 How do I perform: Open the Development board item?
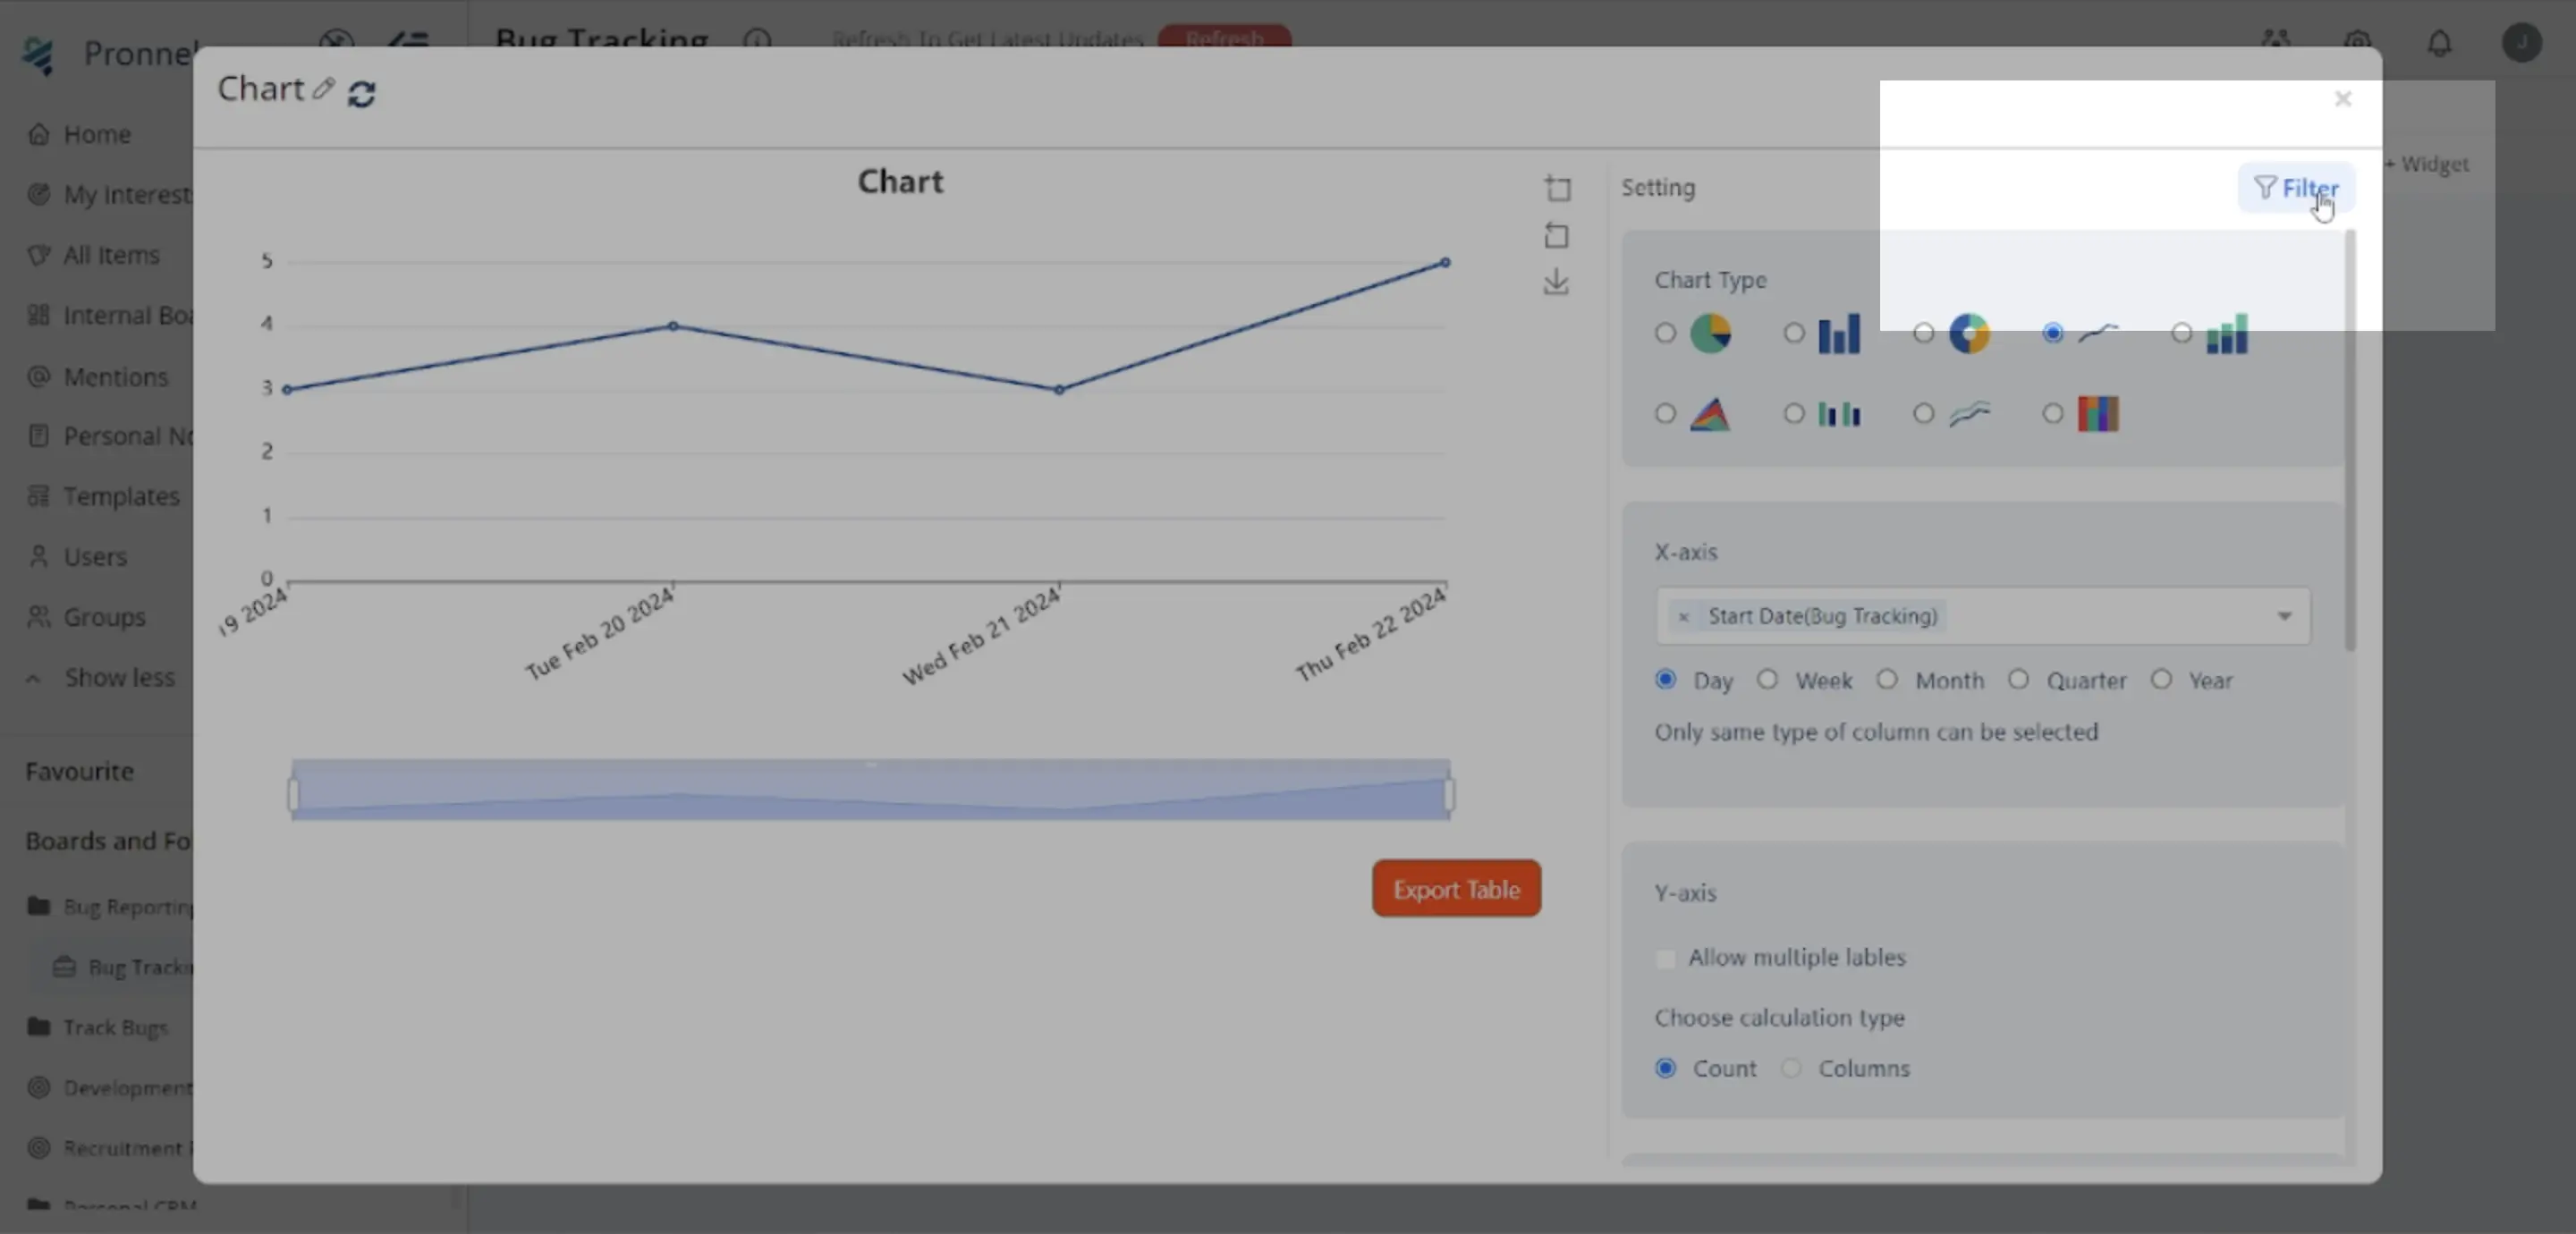[x=110, y=1088]
